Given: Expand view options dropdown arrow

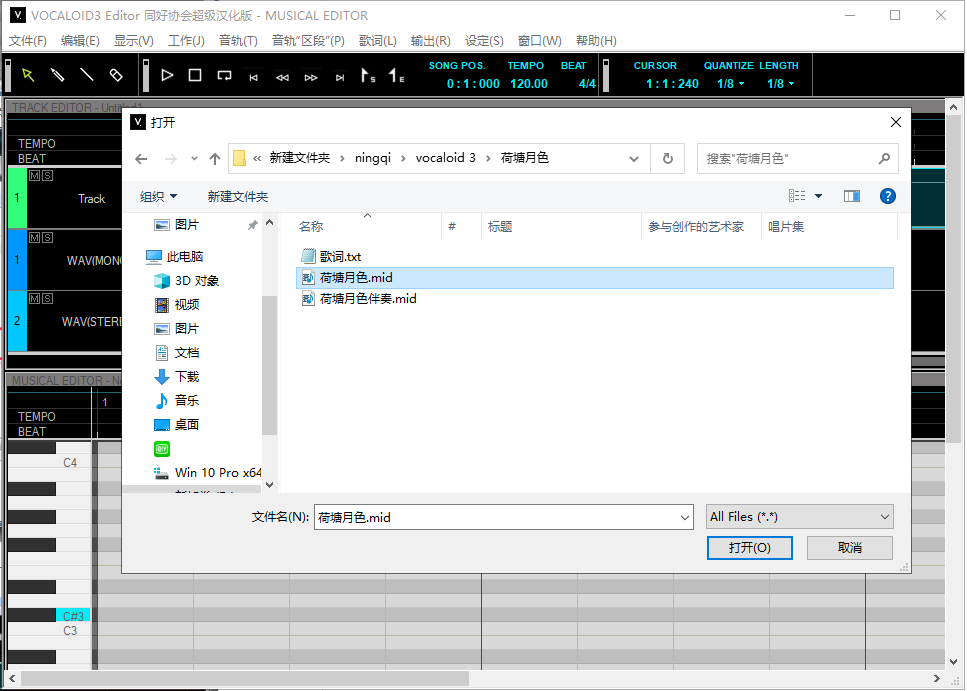Looking at the screenshot, I should point(818,196).
